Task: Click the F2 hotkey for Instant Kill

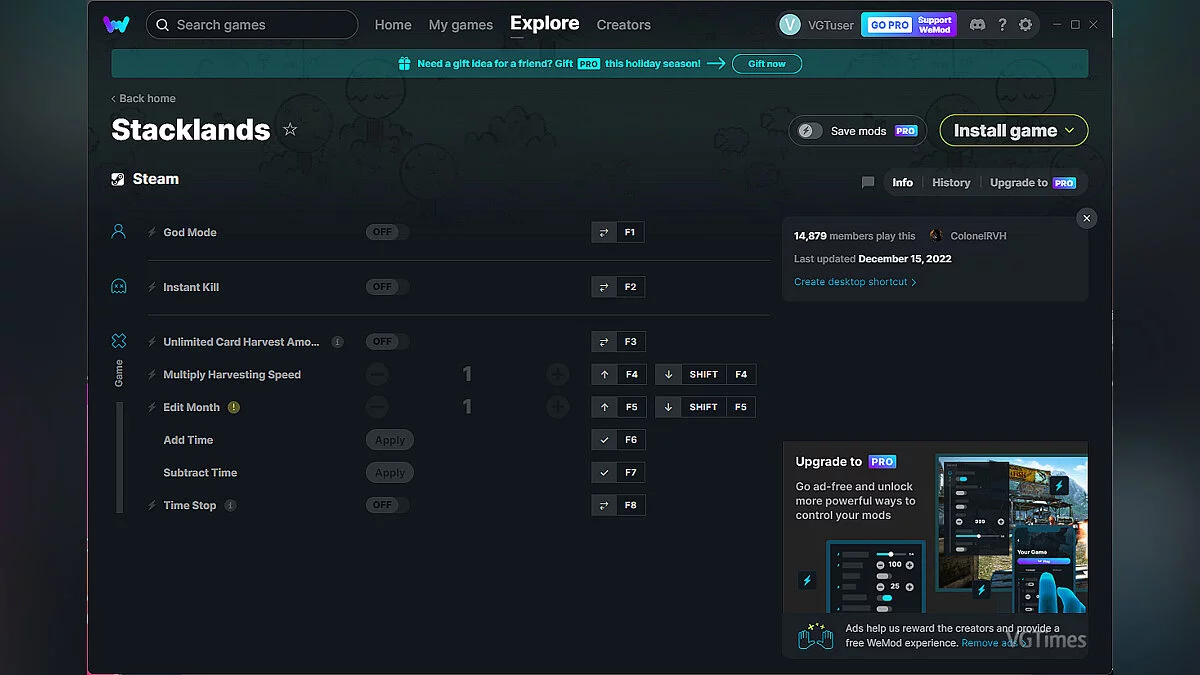Action: point(618,287)
